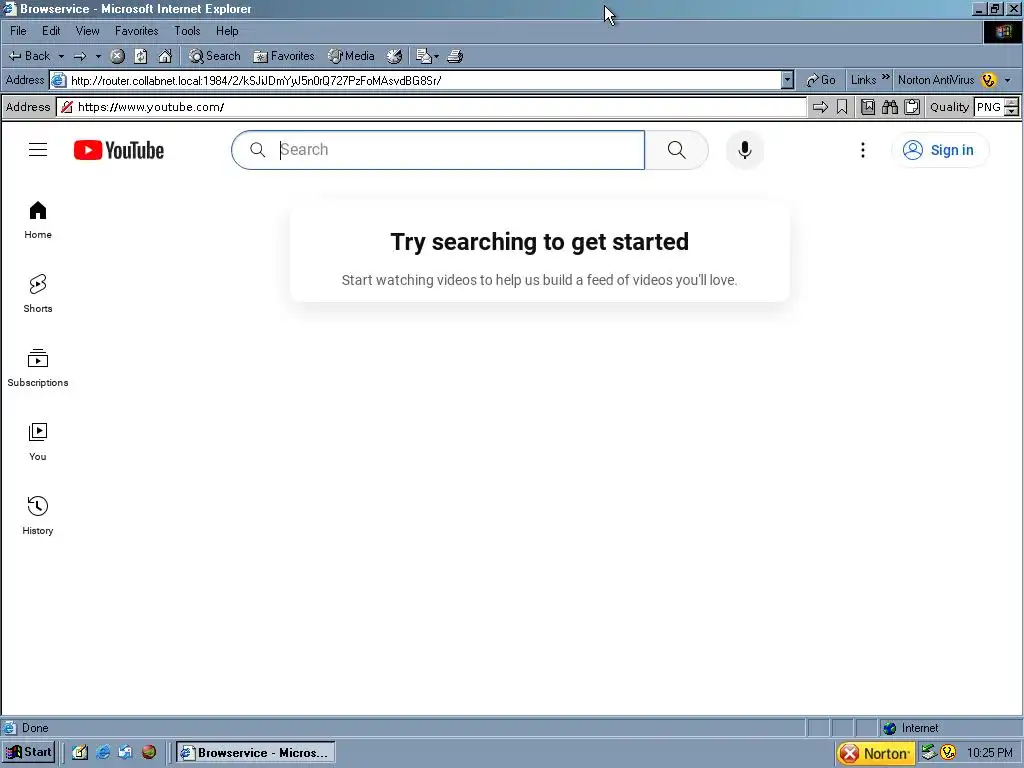
Task: Open the IE Media toolbar button
Action: tap(351, 56)
